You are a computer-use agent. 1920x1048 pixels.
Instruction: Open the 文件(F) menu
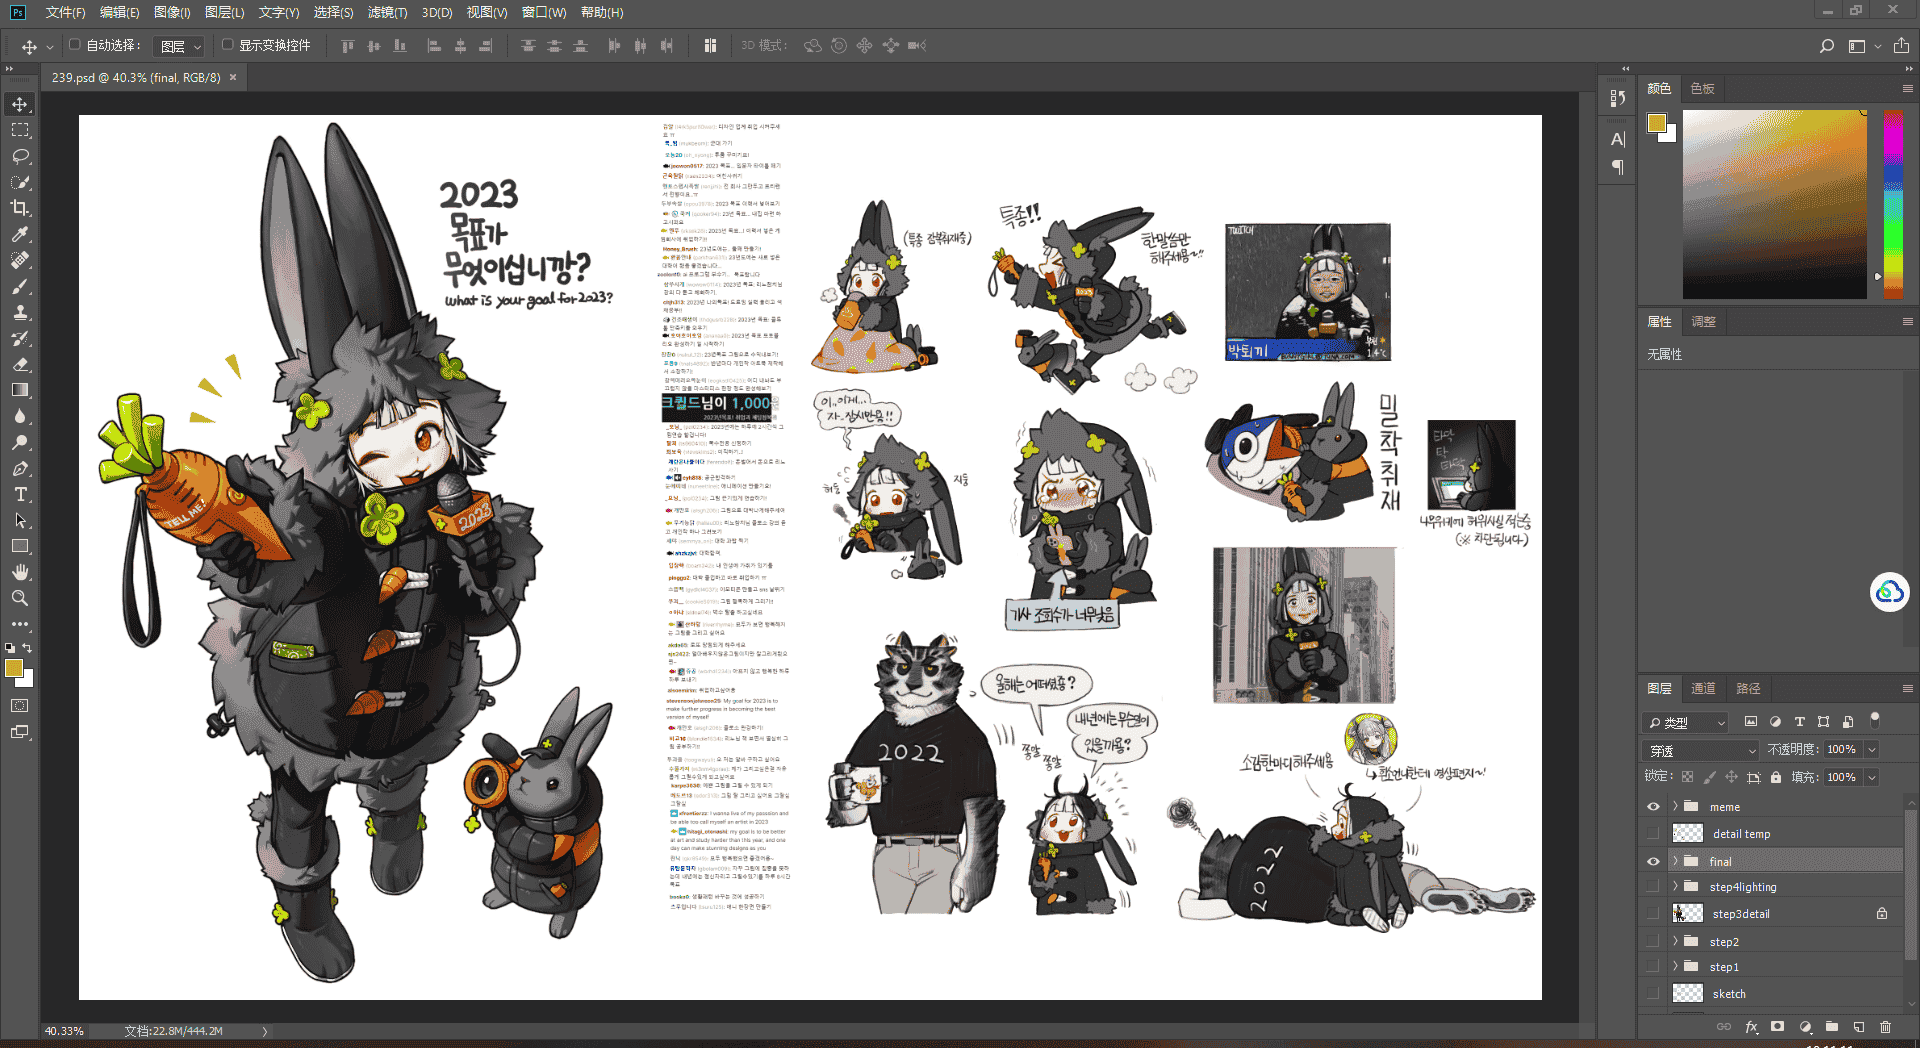coord(65,12)
